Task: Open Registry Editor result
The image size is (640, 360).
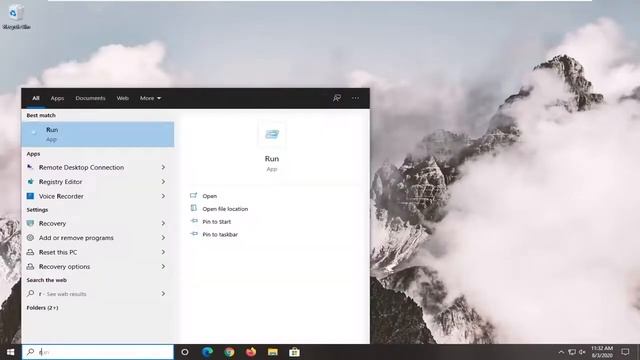Action: coord(60,182)
